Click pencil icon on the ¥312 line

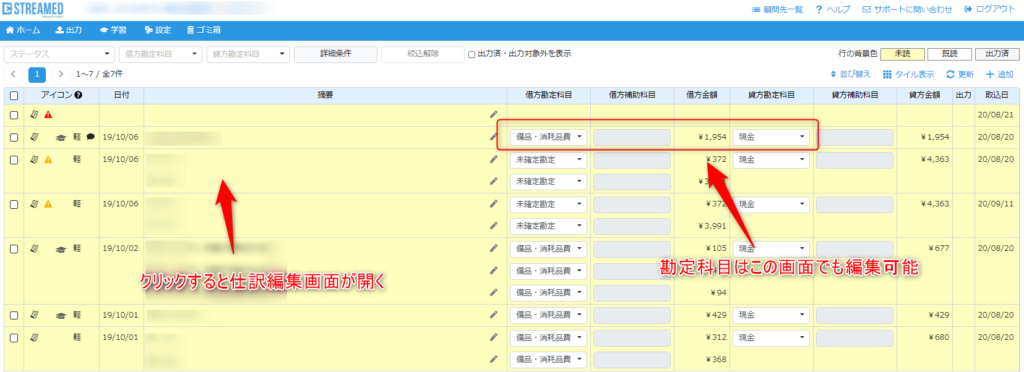click(x=494, y=337)
